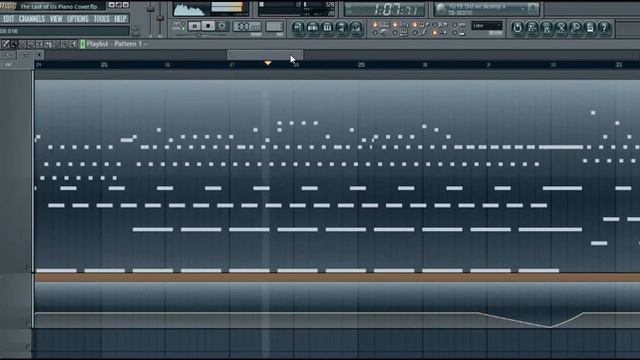Select the Draw pencil tool in Playlist
Screen dimensions: 640x360
pos(6,44)
